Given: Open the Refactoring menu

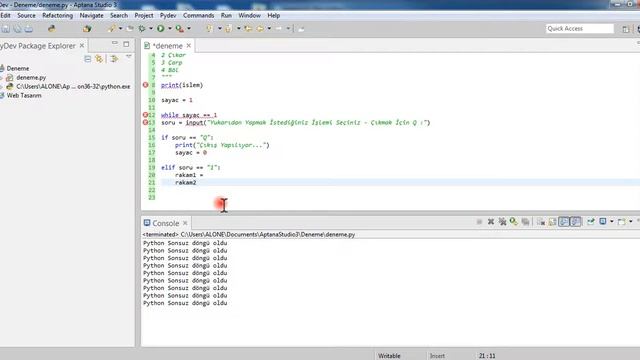Looking at the screenshot, I should pos(58,16).
